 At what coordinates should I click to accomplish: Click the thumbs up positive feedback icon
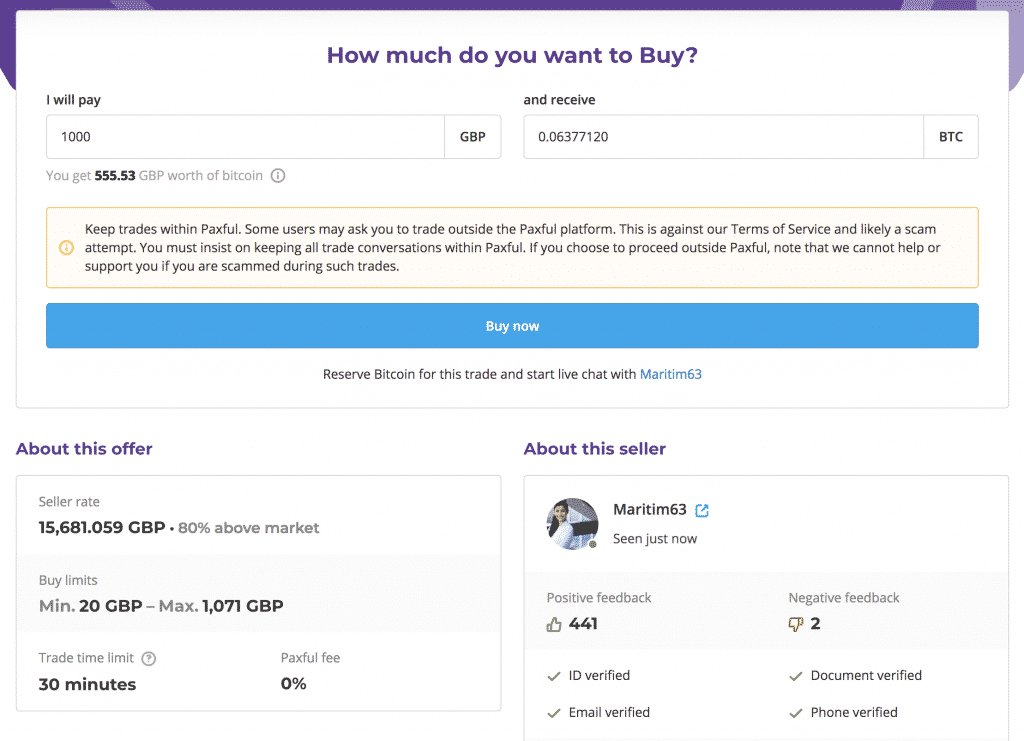pos(554,625)
